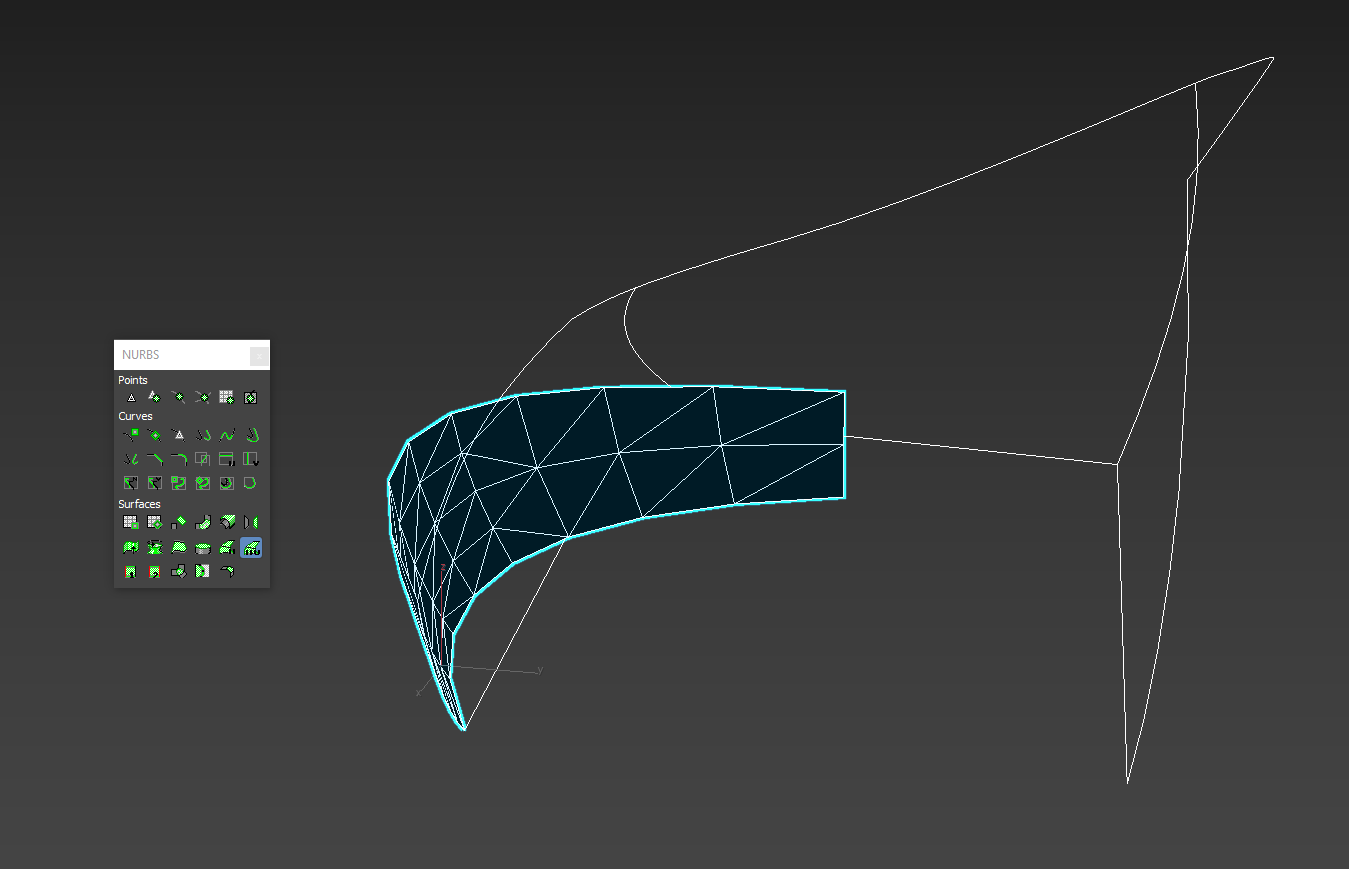Pick the CV Curve on Surface tool
The width and height of the screenshot is (1349, 869).
coord(179,483)
